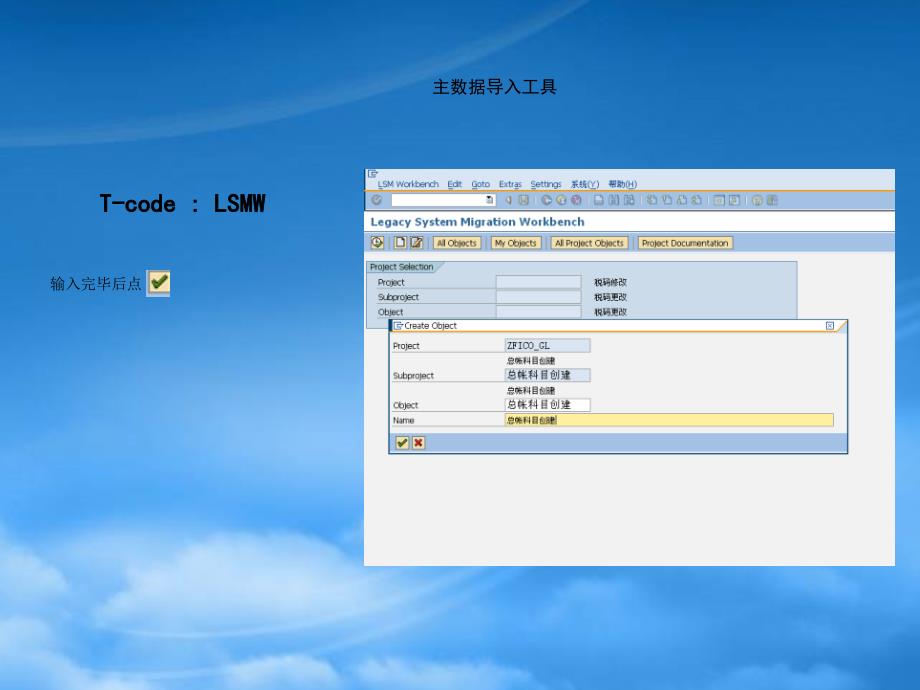The image size is (920, 690).
Task: Click the Create Object dialog title icon
Action: (398, 326)
